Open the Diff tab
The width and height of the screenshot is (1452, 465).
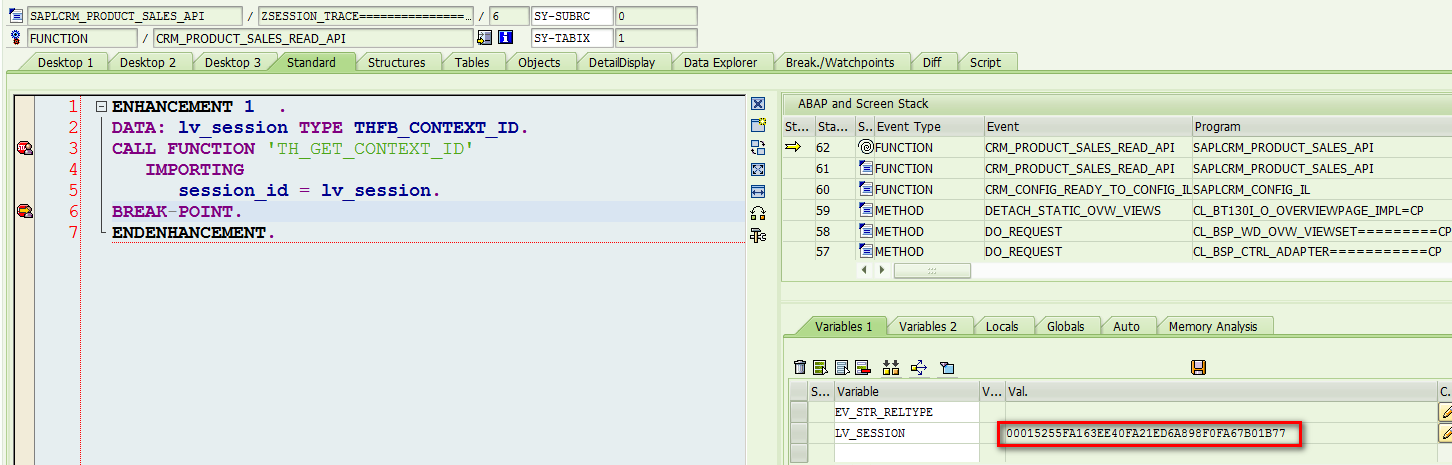click(932, 62)
